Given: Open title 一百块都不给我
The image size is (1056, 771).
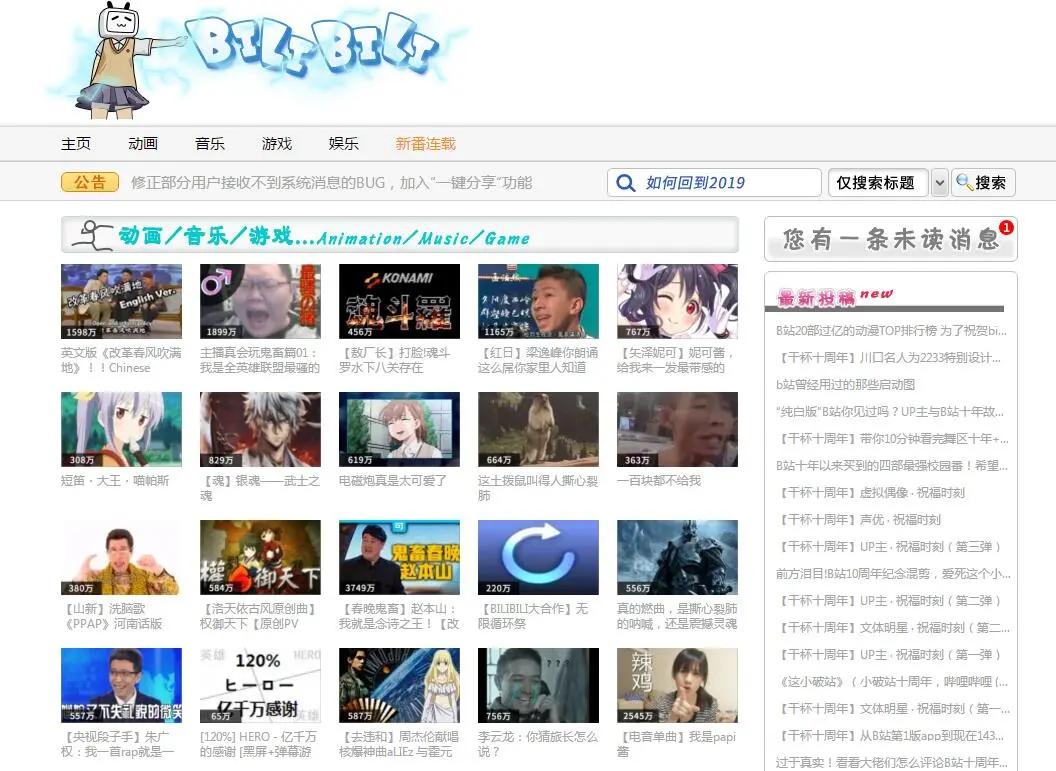Looking at the screenshot, I should coord(659,481).
